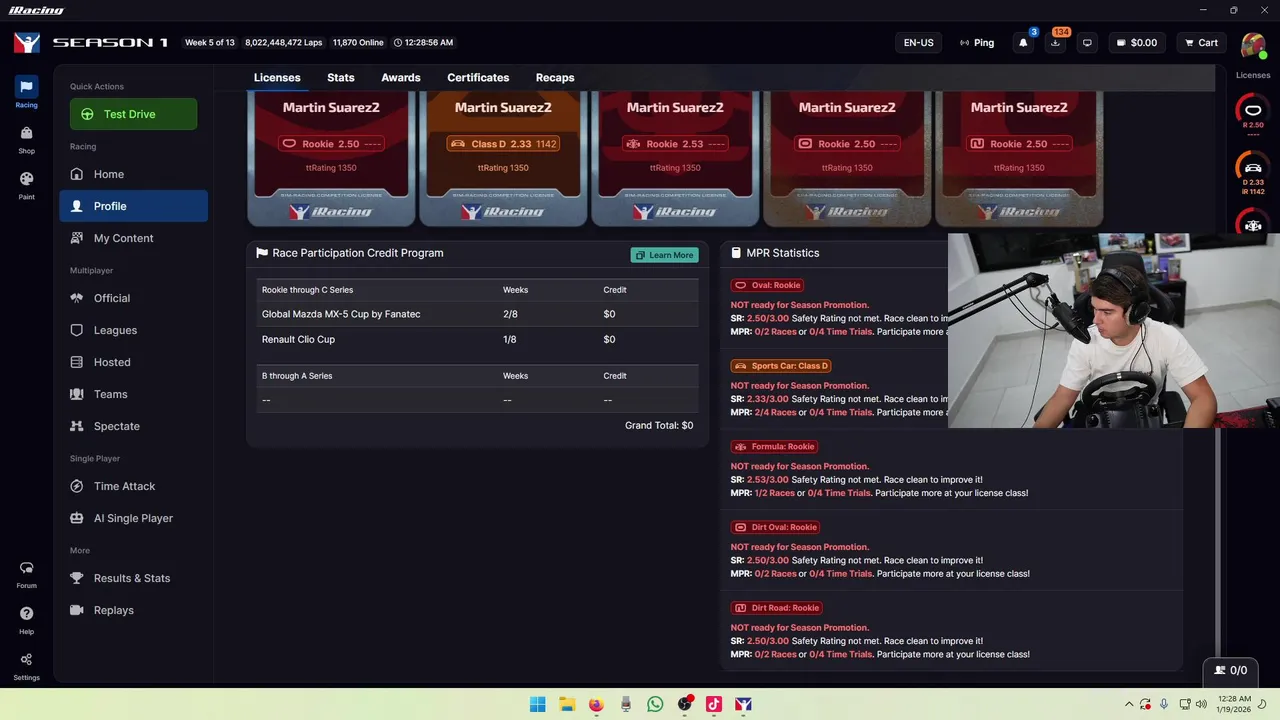Click the Grand Total: $0 text
1280x720 pixels.
(659, 425)
